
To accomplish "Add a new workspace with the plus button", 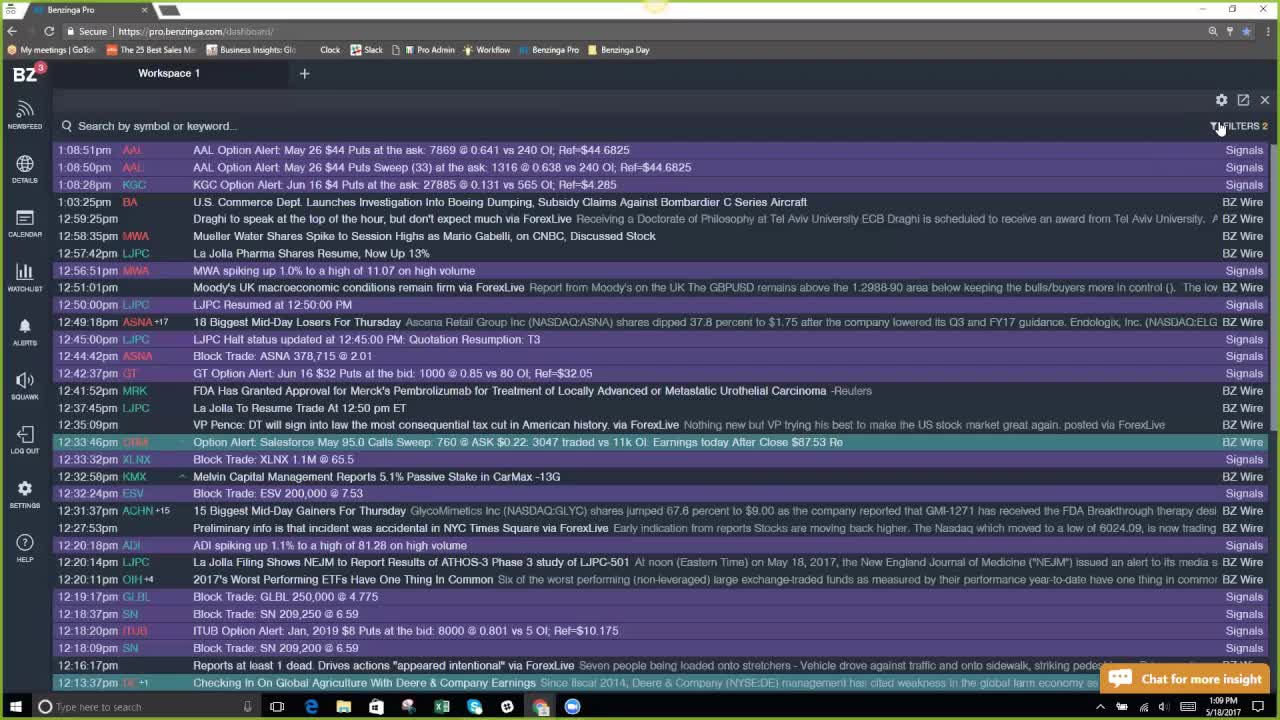I will point(305,73).
